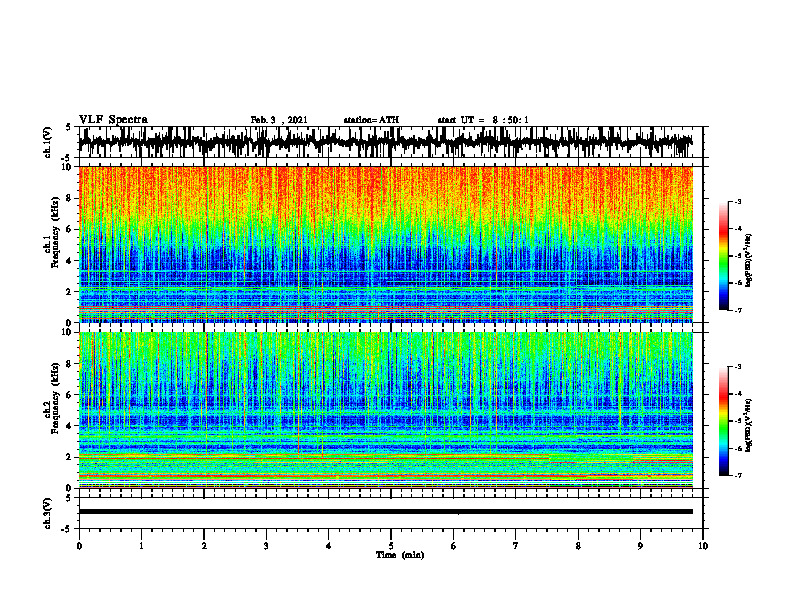Click the ch.1(V) waveform axis label
This screenshot has width=792, height=612.
[48, 142]
